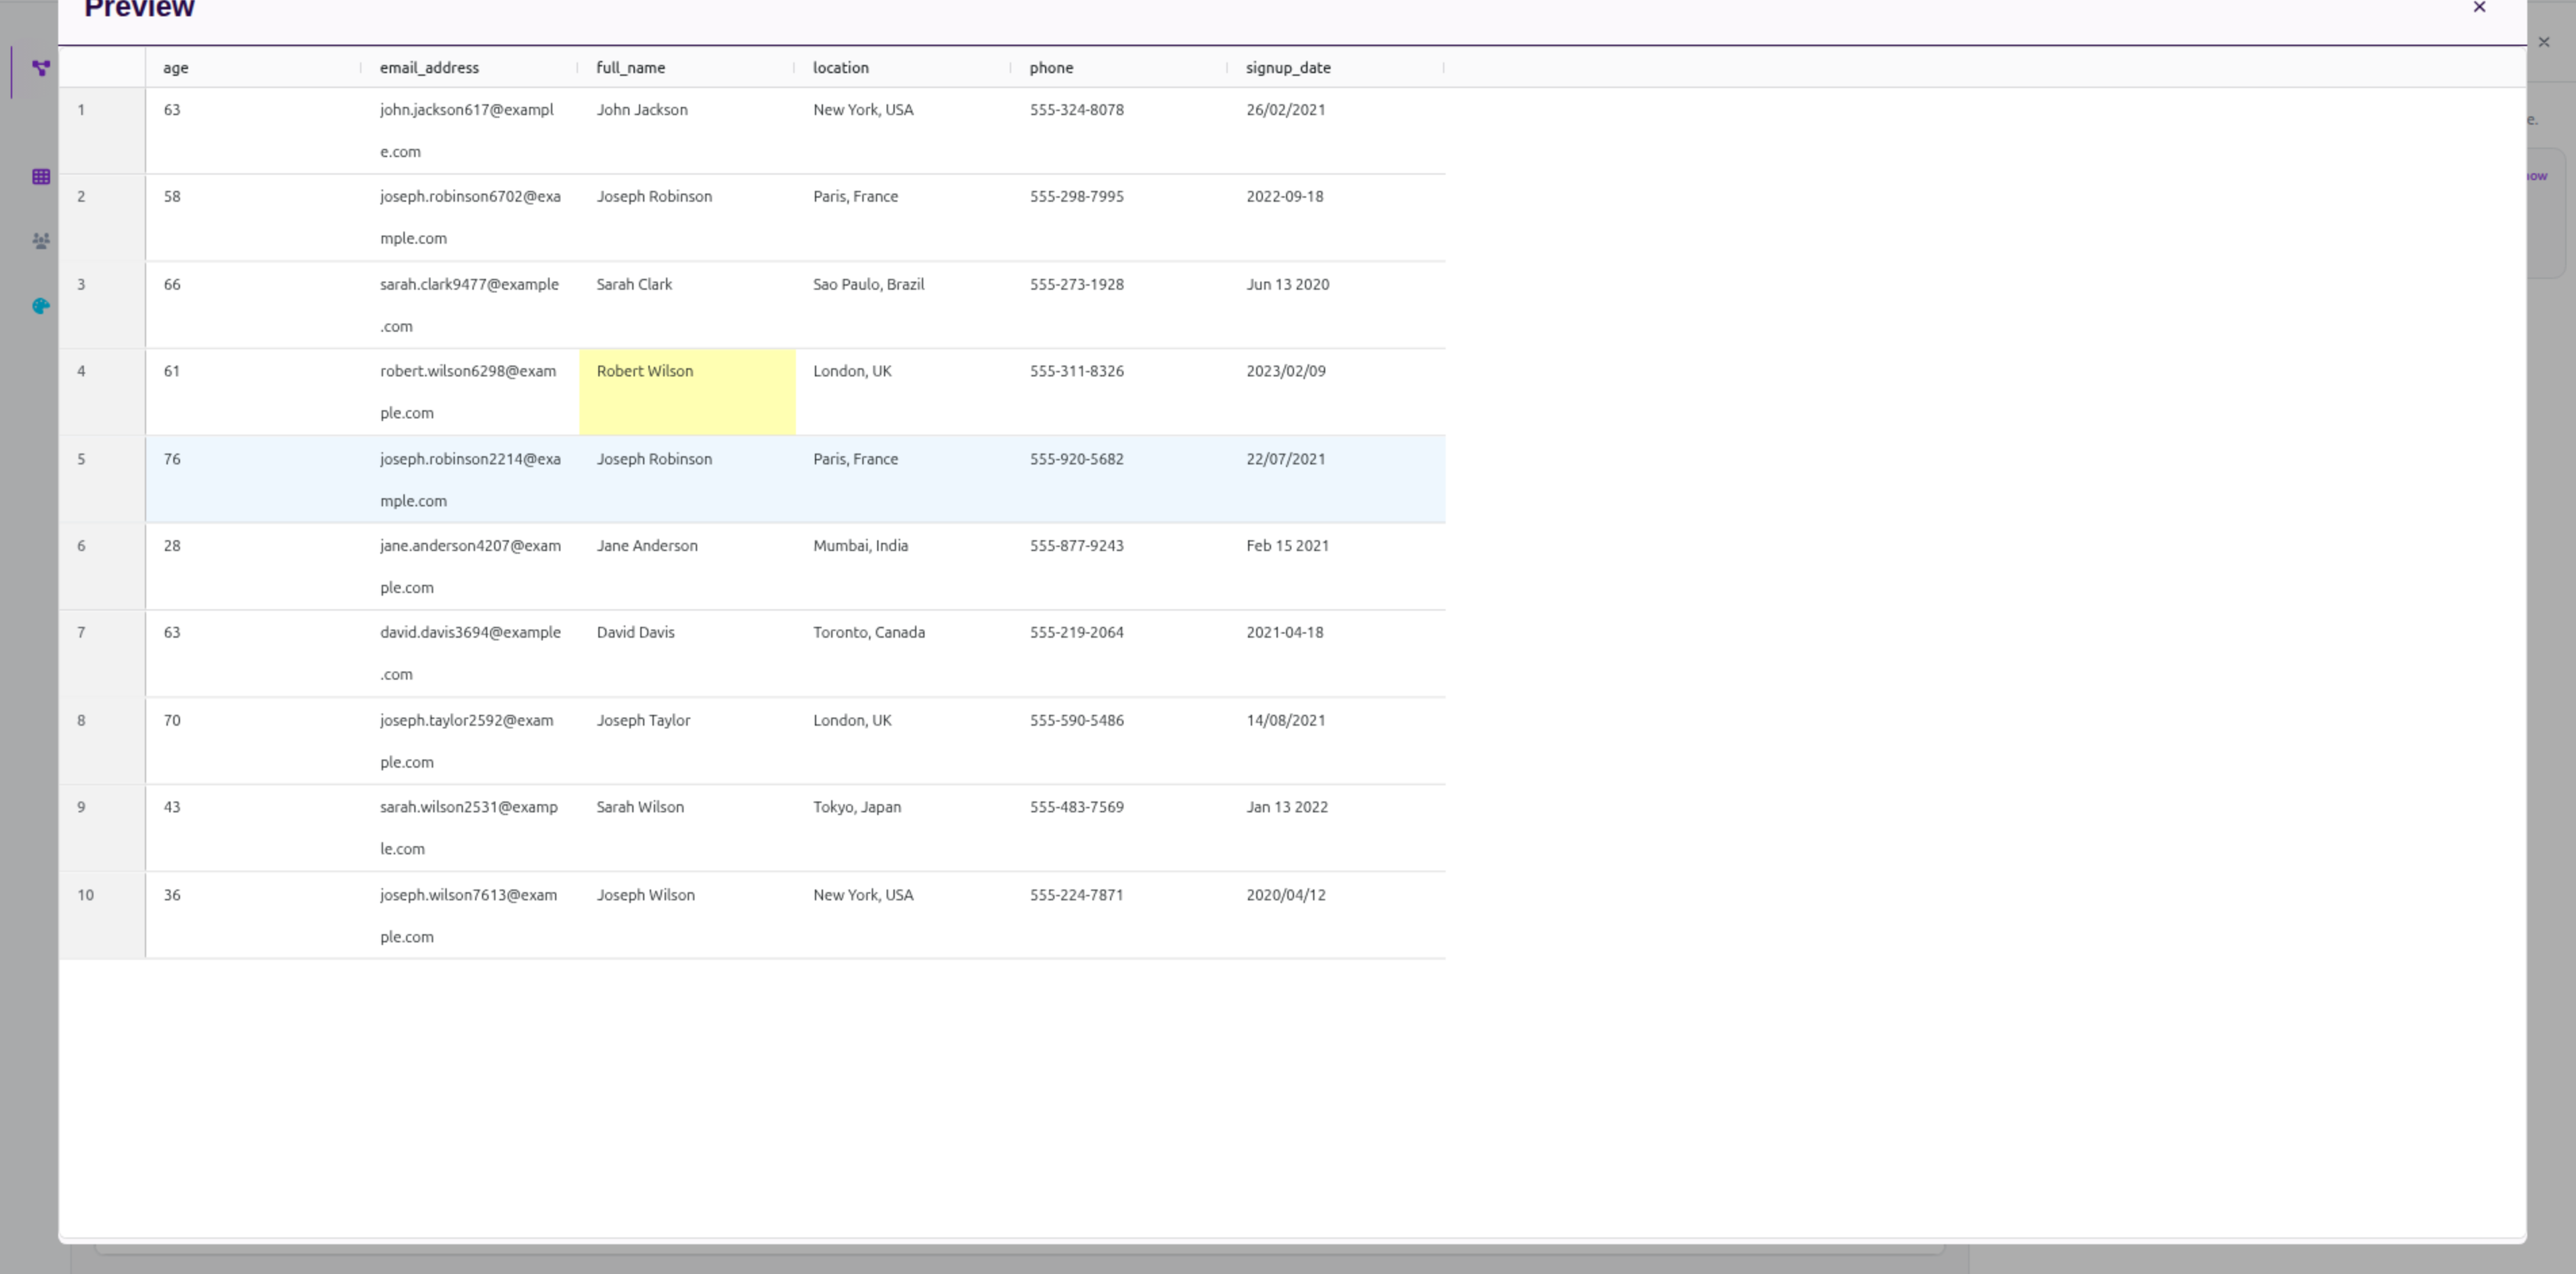2576x1274 pixels.
Task: Select row number 1
Action: [102, 131]
